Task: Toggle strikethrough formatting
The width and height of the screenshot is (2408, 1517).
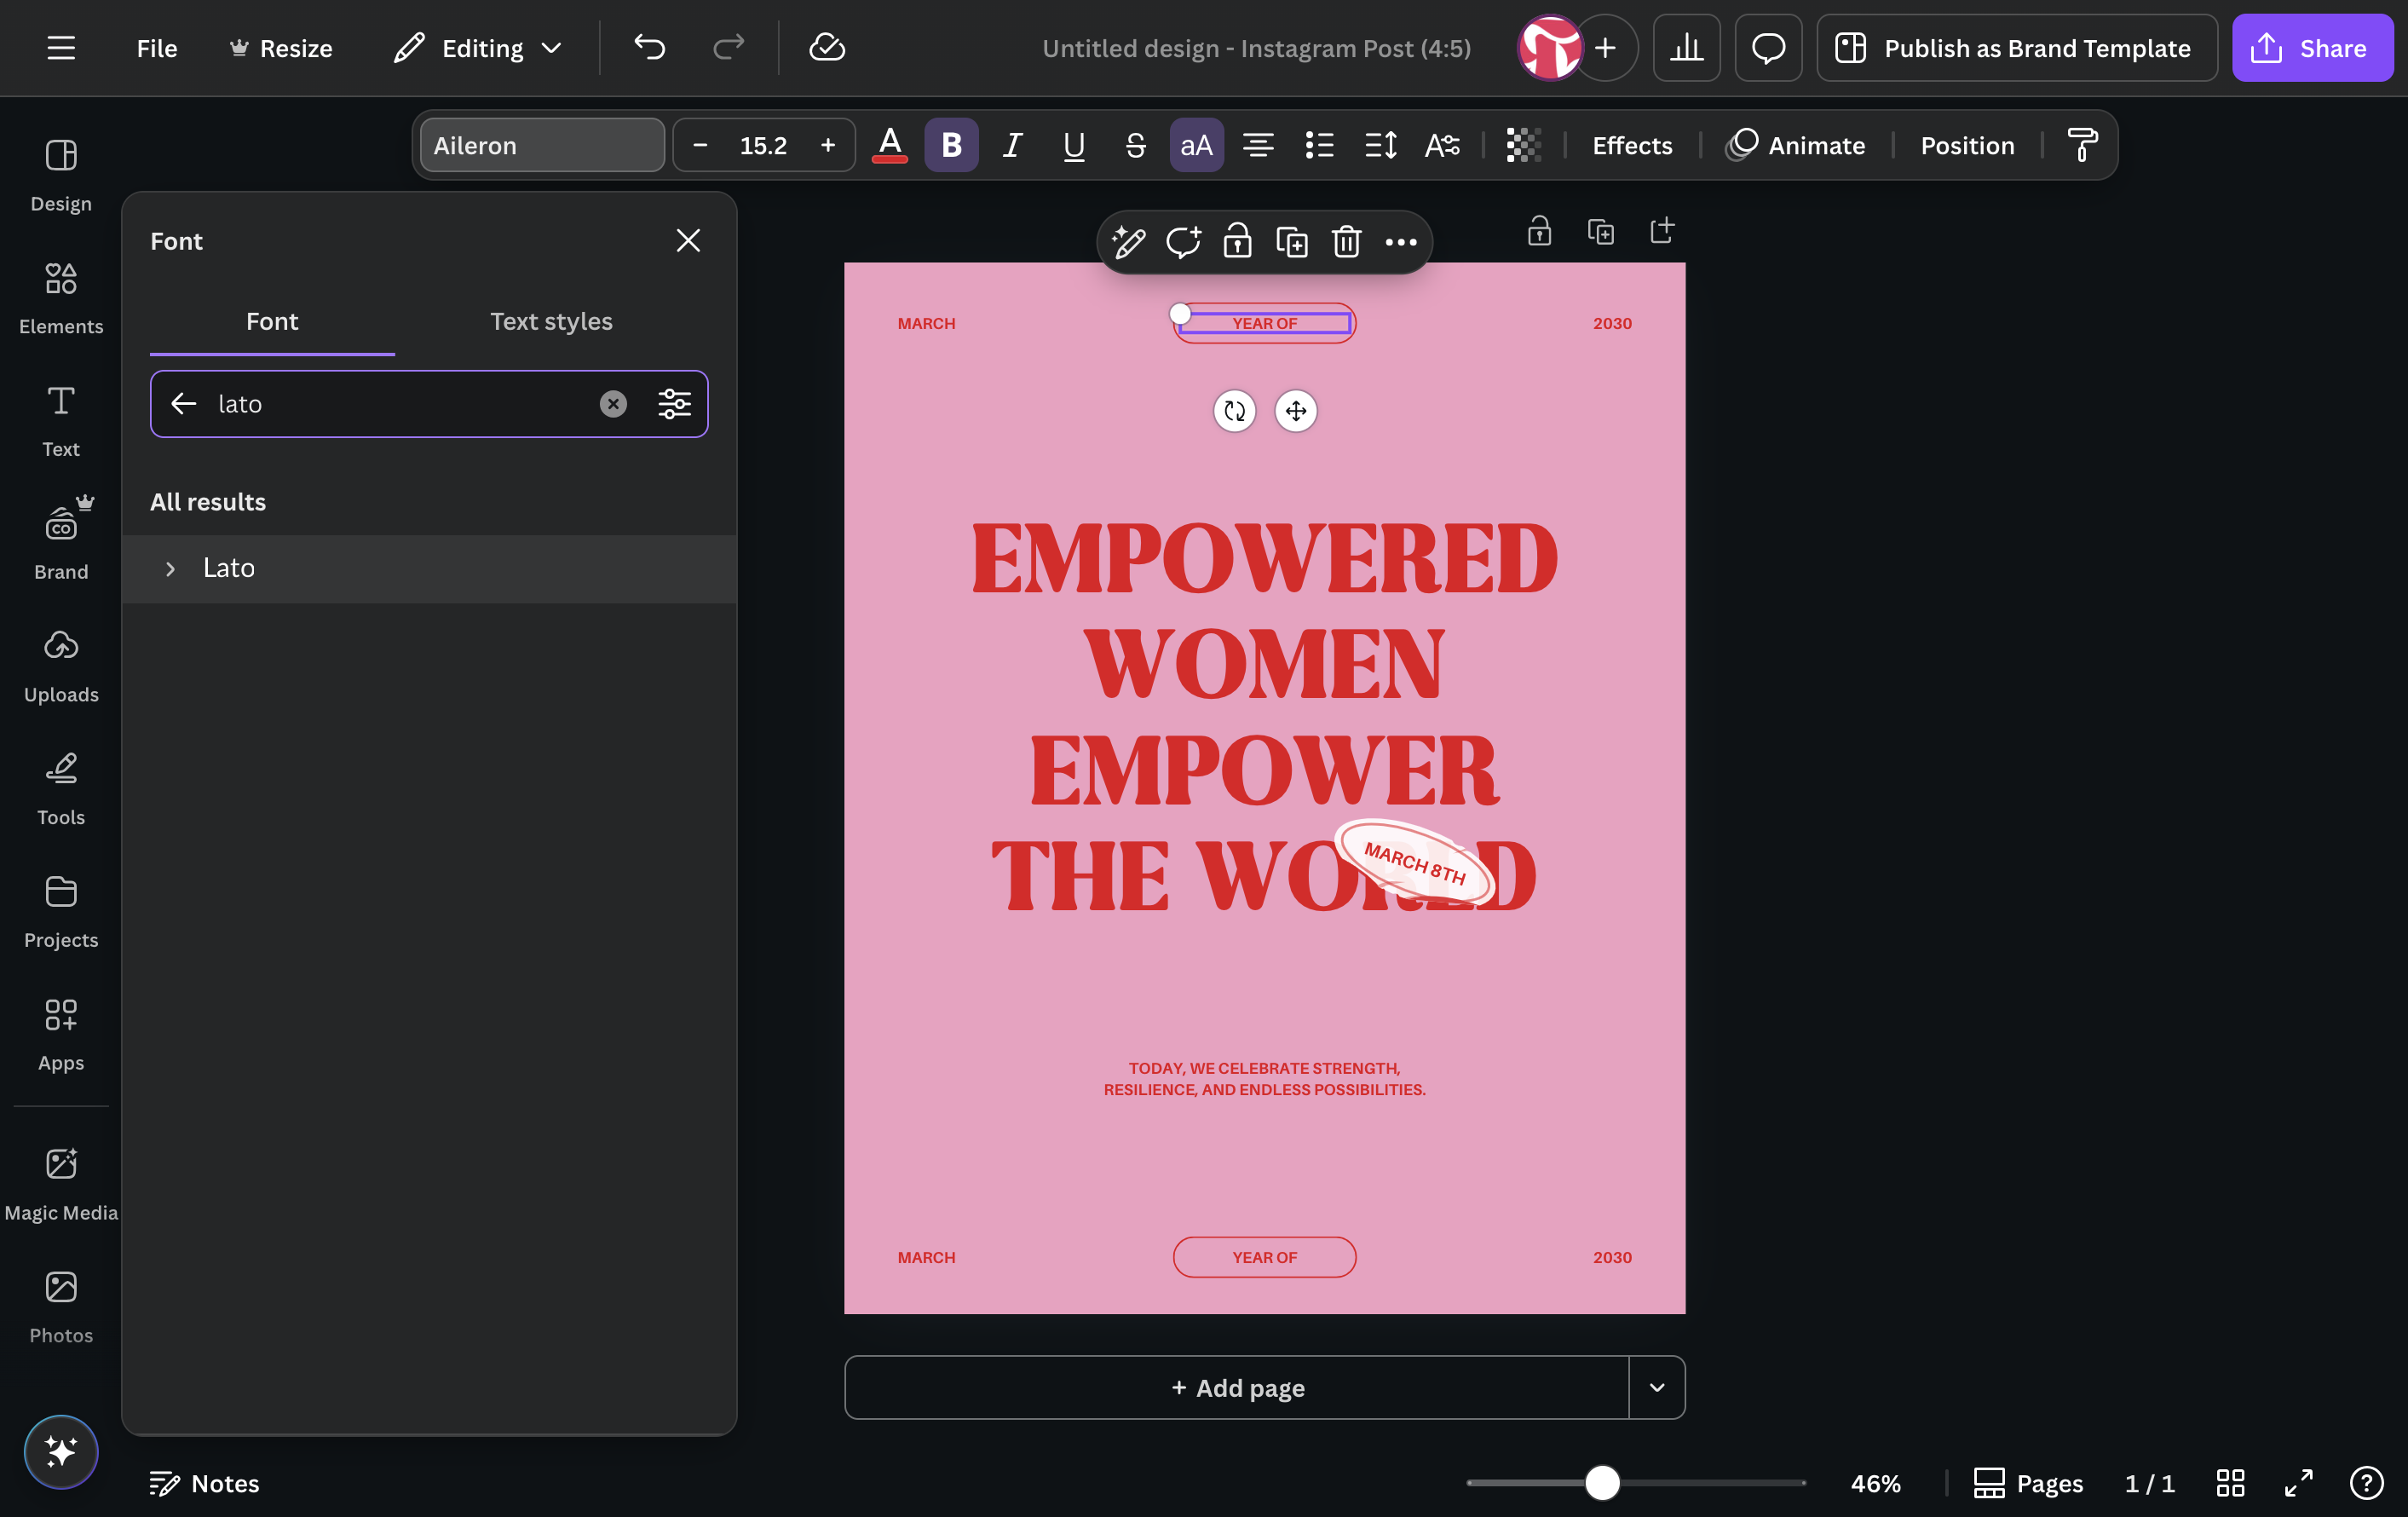Action: click(1135, 145)
